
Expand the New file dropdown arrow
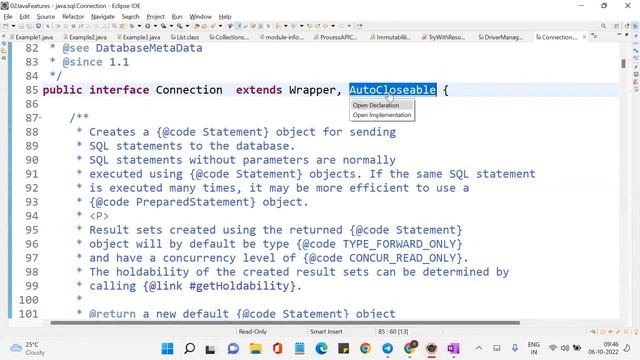pos(13,26)
